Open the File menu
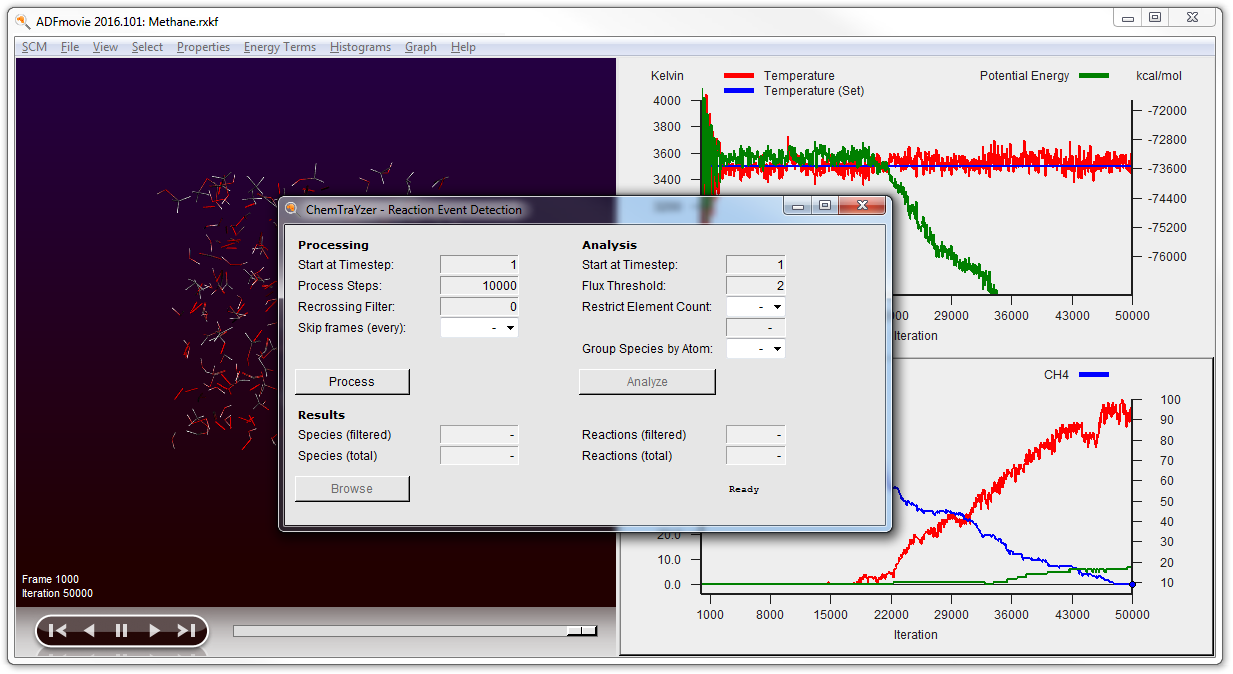The height and width of the screenshot is (674, 1233). coord(70,47)
